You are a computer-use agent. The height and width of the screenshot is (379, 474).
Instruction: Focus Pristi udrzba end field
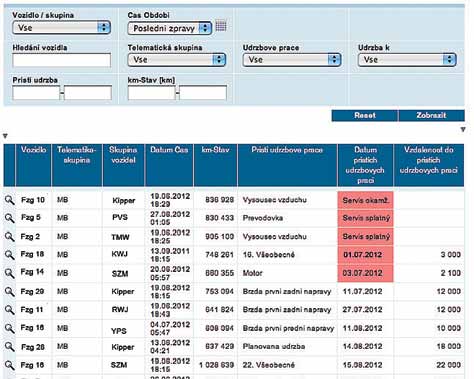(x=88, y=93)
